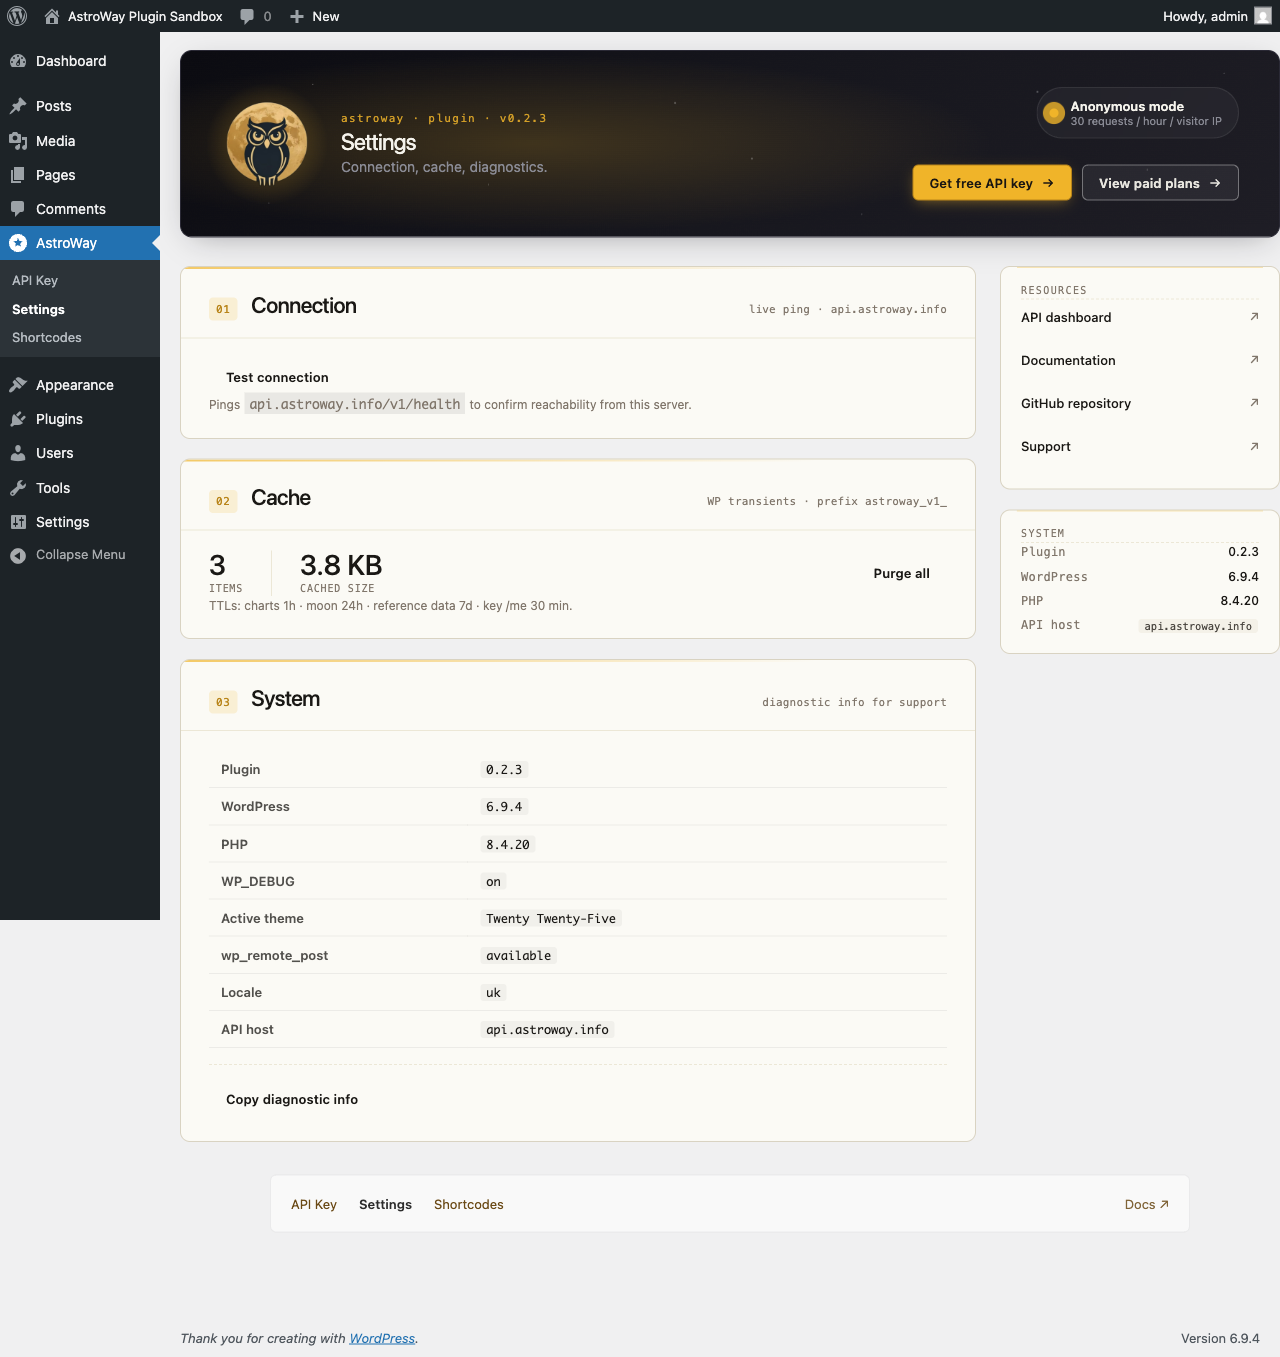Open the admin user avatar
The image size is (1280, 1357).
coord(1263,16)
